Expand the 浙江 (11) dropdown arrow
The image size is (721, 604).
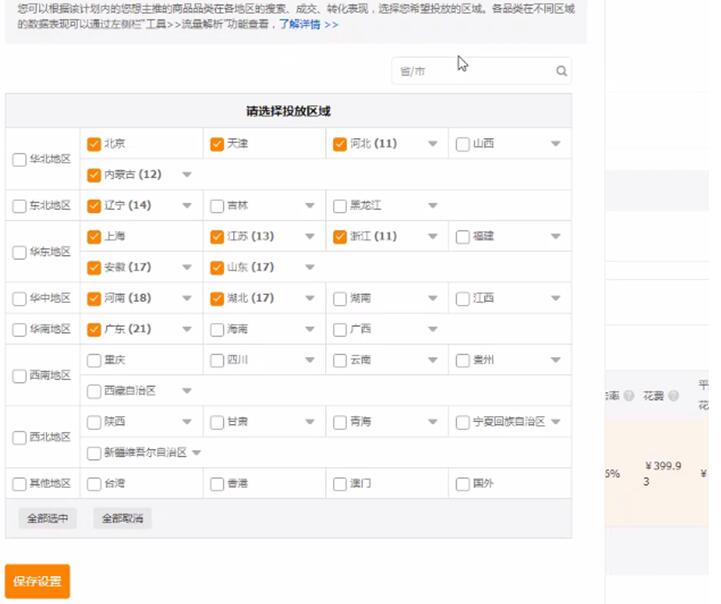point(433,236)
